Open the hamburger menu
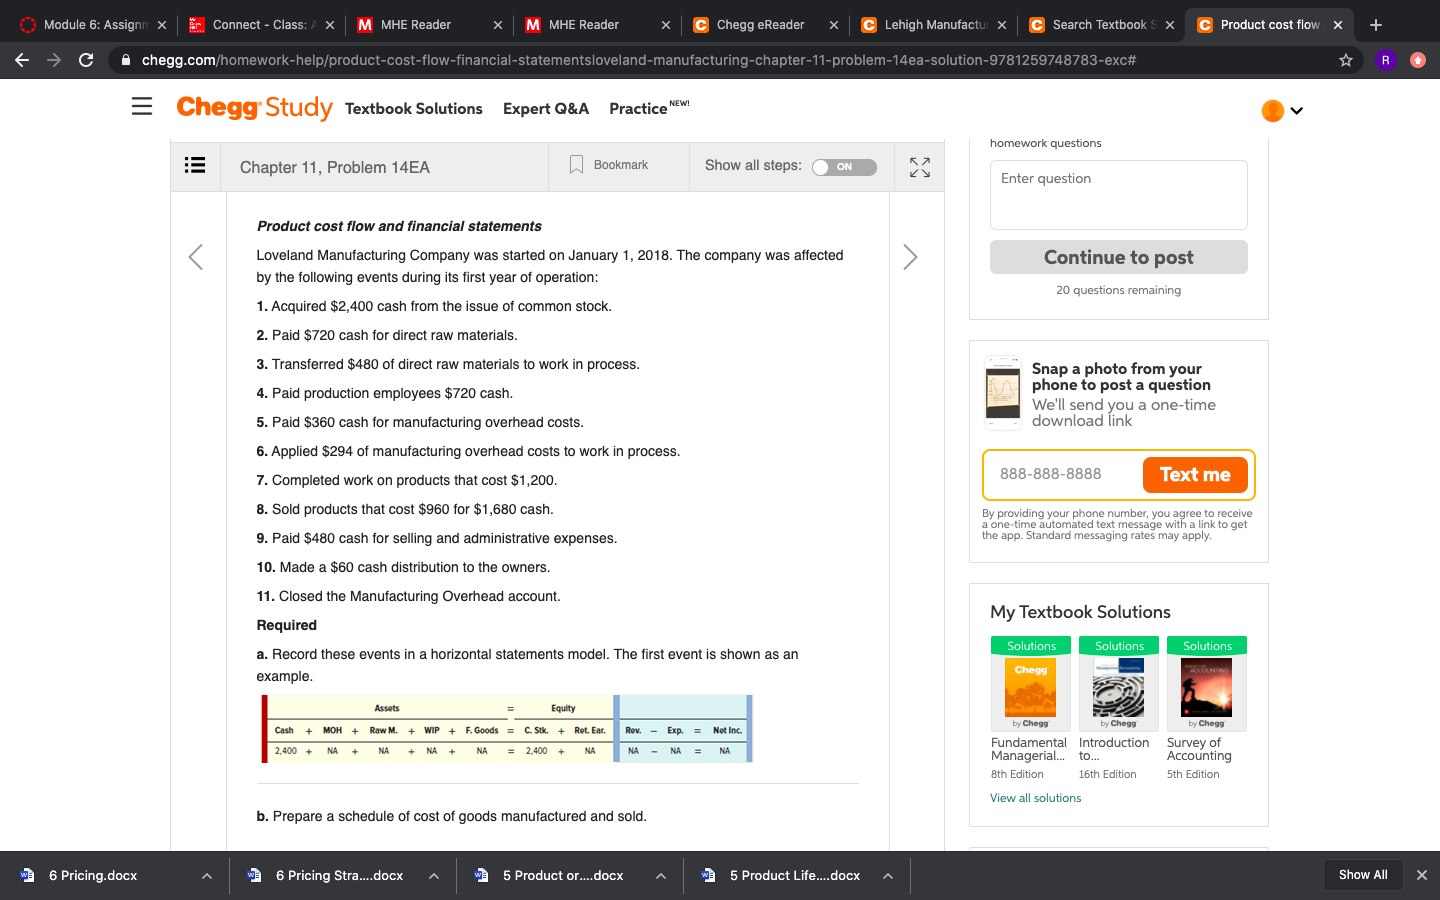The image size is (1440, 900). [141, 106]
